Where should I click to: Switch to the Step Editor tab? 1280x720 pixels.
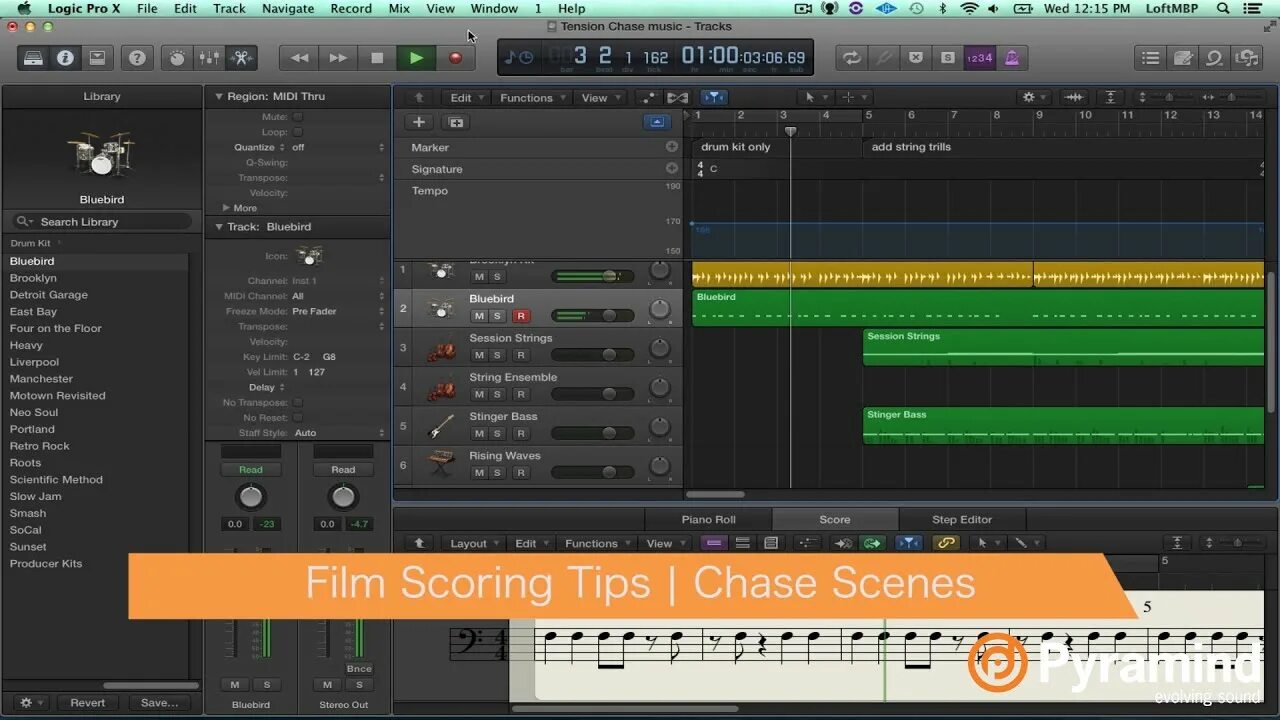[962, 519]
